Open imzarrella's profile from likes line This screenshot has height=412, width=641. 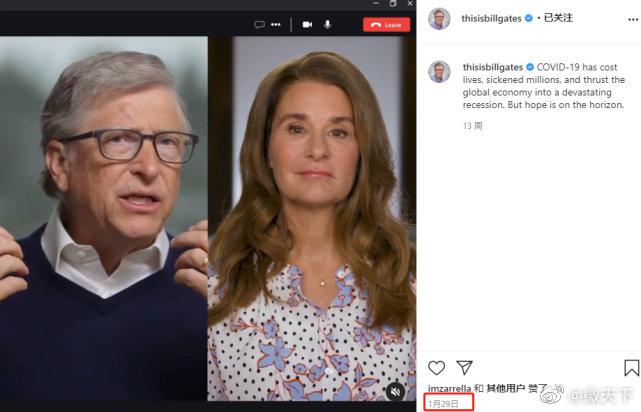(449, 387)
